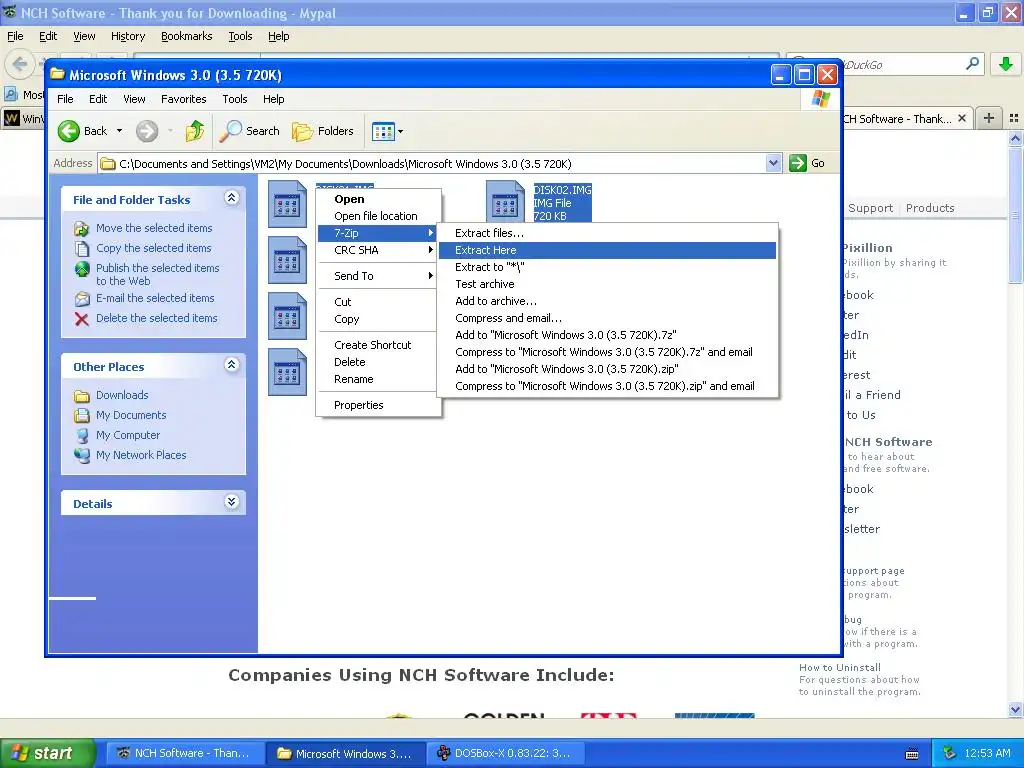Click the red Delete selected items icon
This screenshot has height=768, width=1024.
[x=82, y=319]
